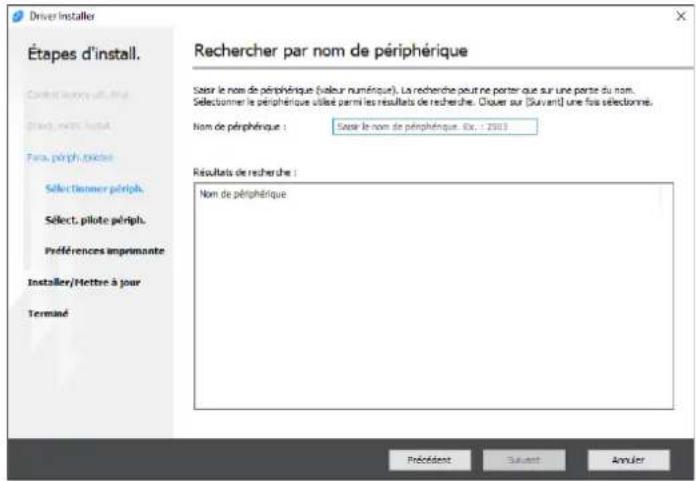Click the Nom de périphérique field label

pos(239,127)
